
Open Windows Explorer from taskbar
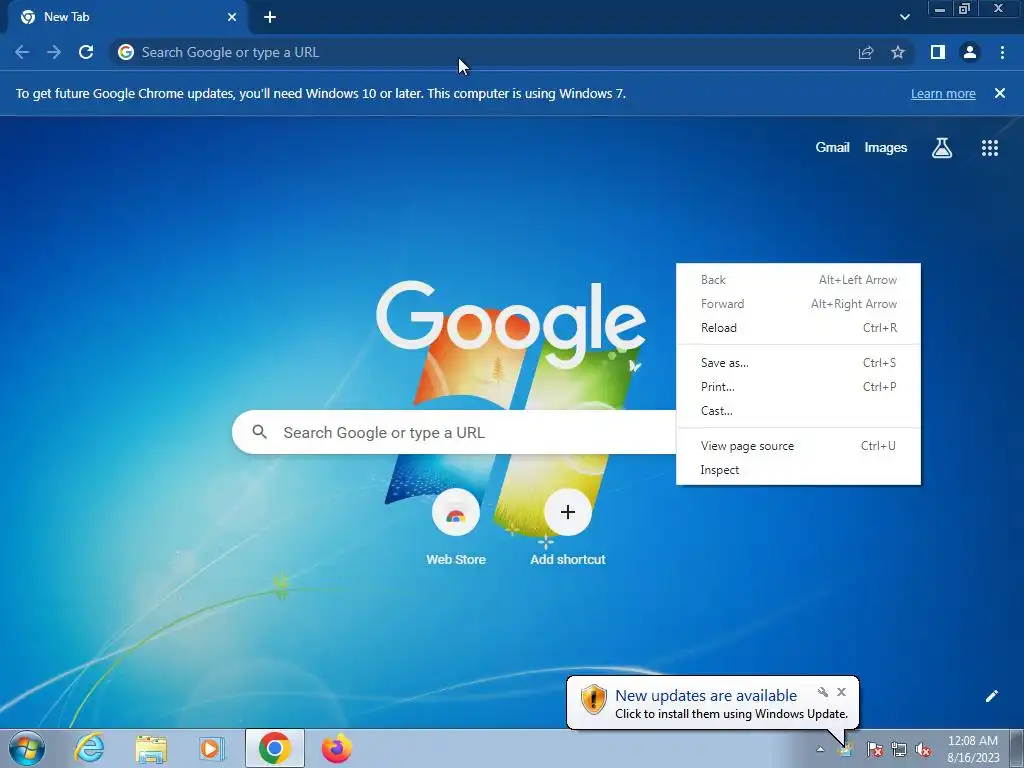click(x=151, y=748)
